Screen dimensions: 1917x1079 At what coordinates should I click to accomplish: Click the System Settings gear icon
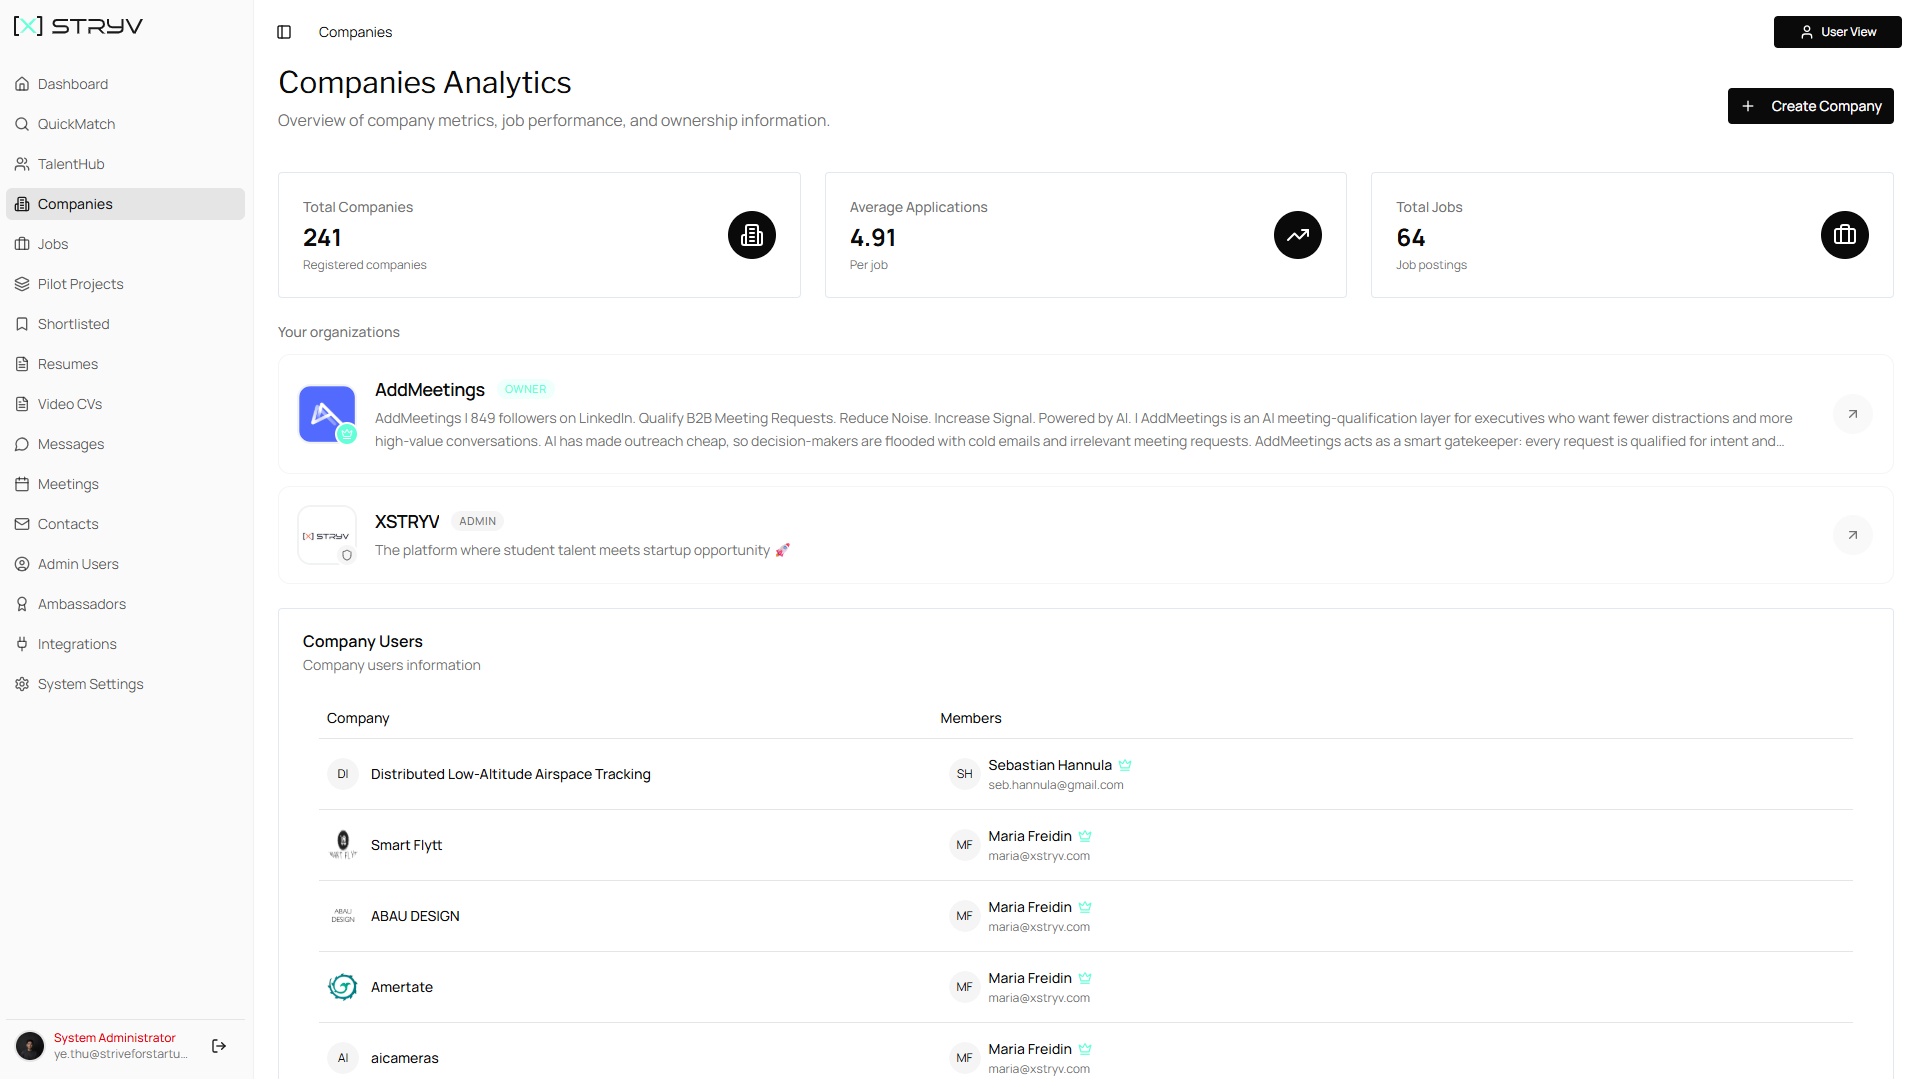[x=22, y=684]
